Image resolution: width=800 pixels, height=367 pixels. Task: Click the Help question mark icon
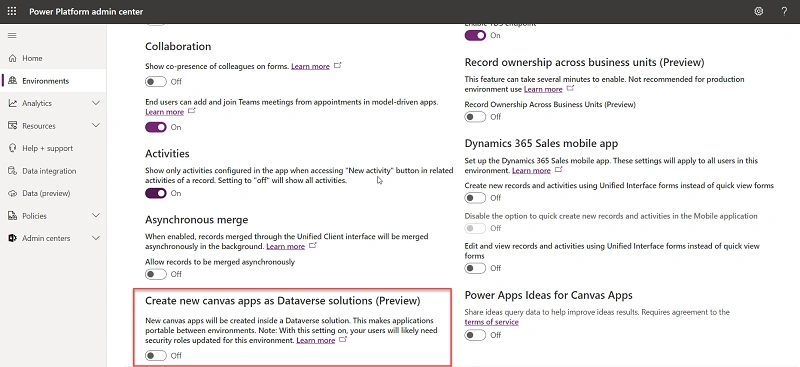point(784,11)
